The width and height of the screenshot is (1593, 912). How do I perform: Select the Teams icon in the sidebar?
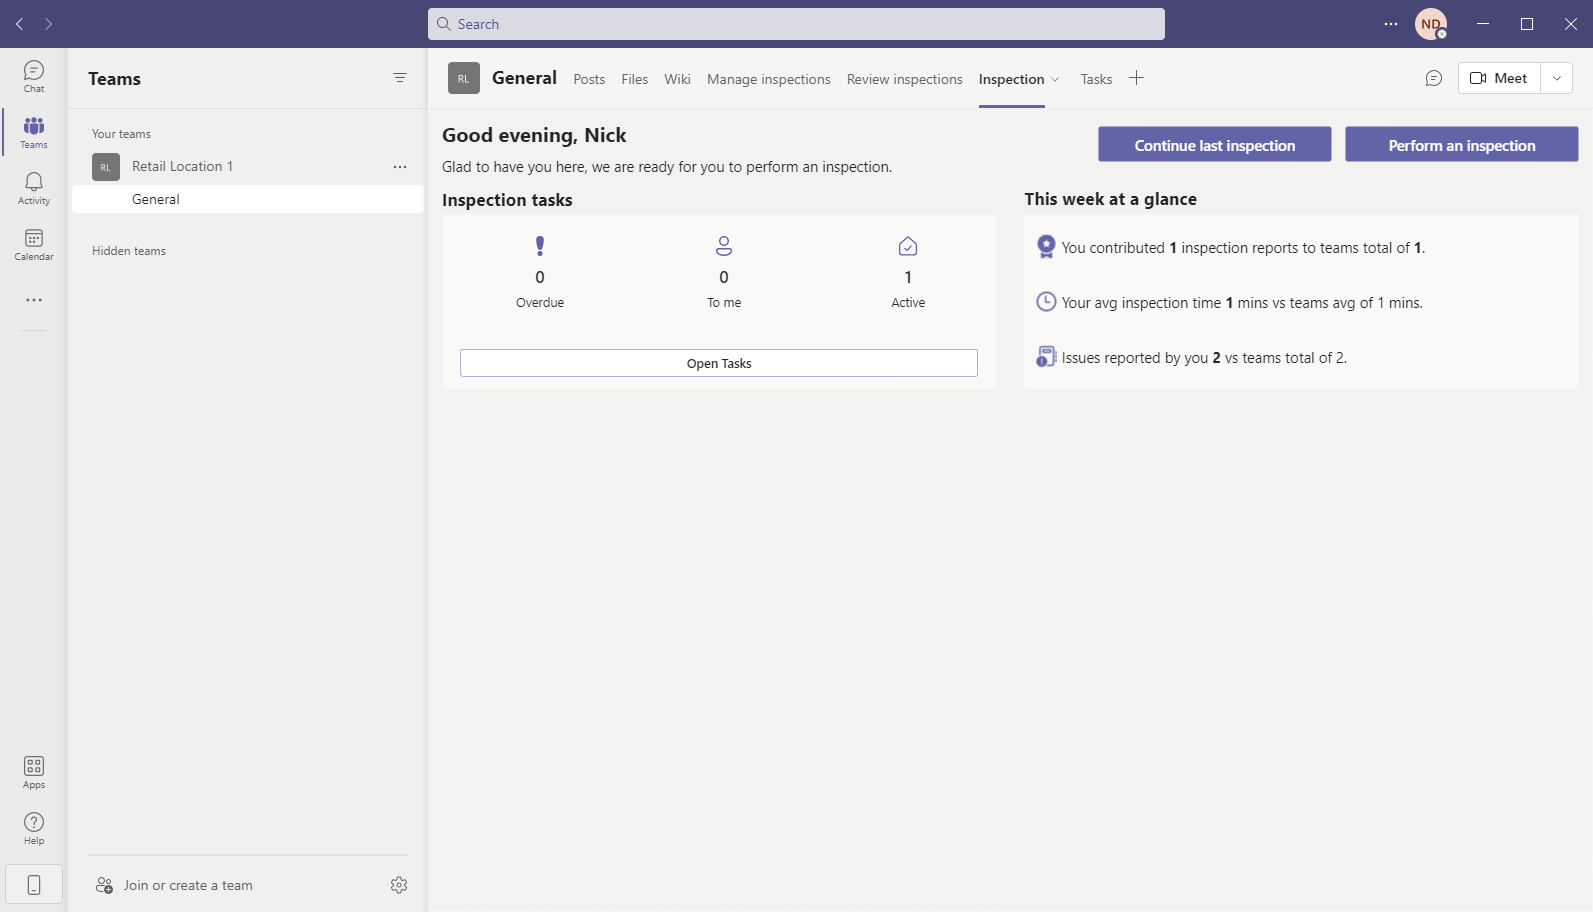pyautogui.click(x=34, y=132)
